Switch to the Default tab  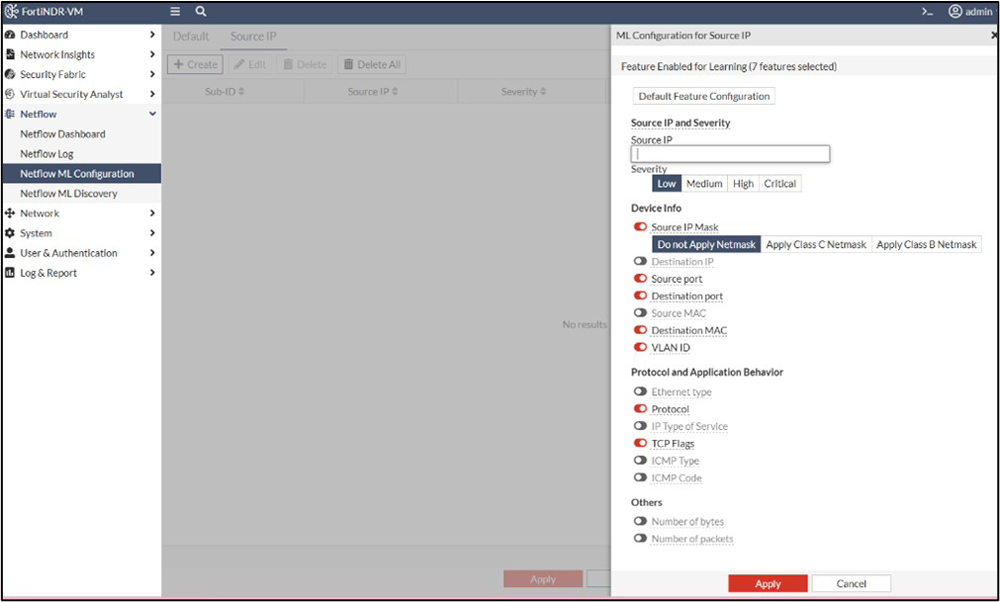tap(191, 36)
